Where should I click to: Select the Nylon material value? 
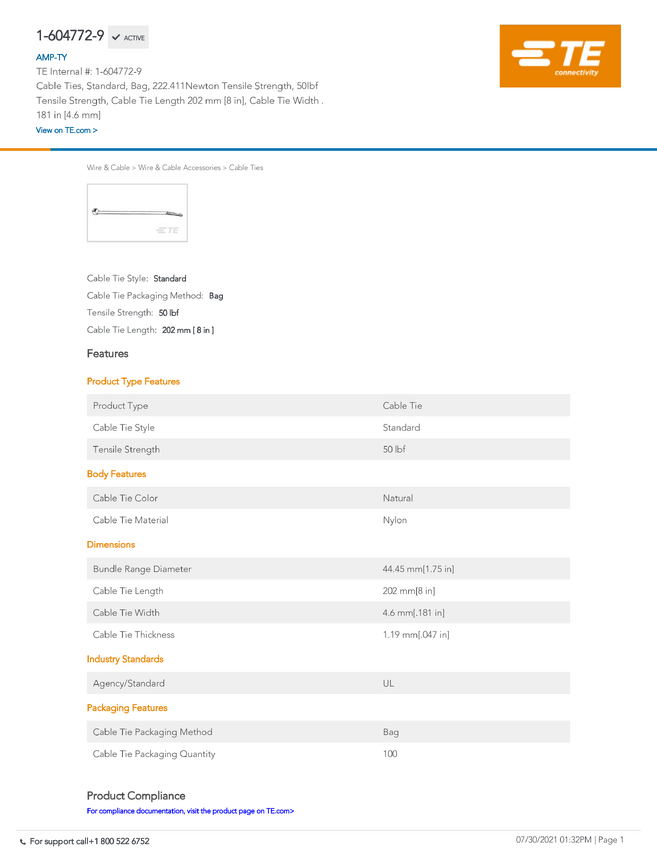[395, 520]
